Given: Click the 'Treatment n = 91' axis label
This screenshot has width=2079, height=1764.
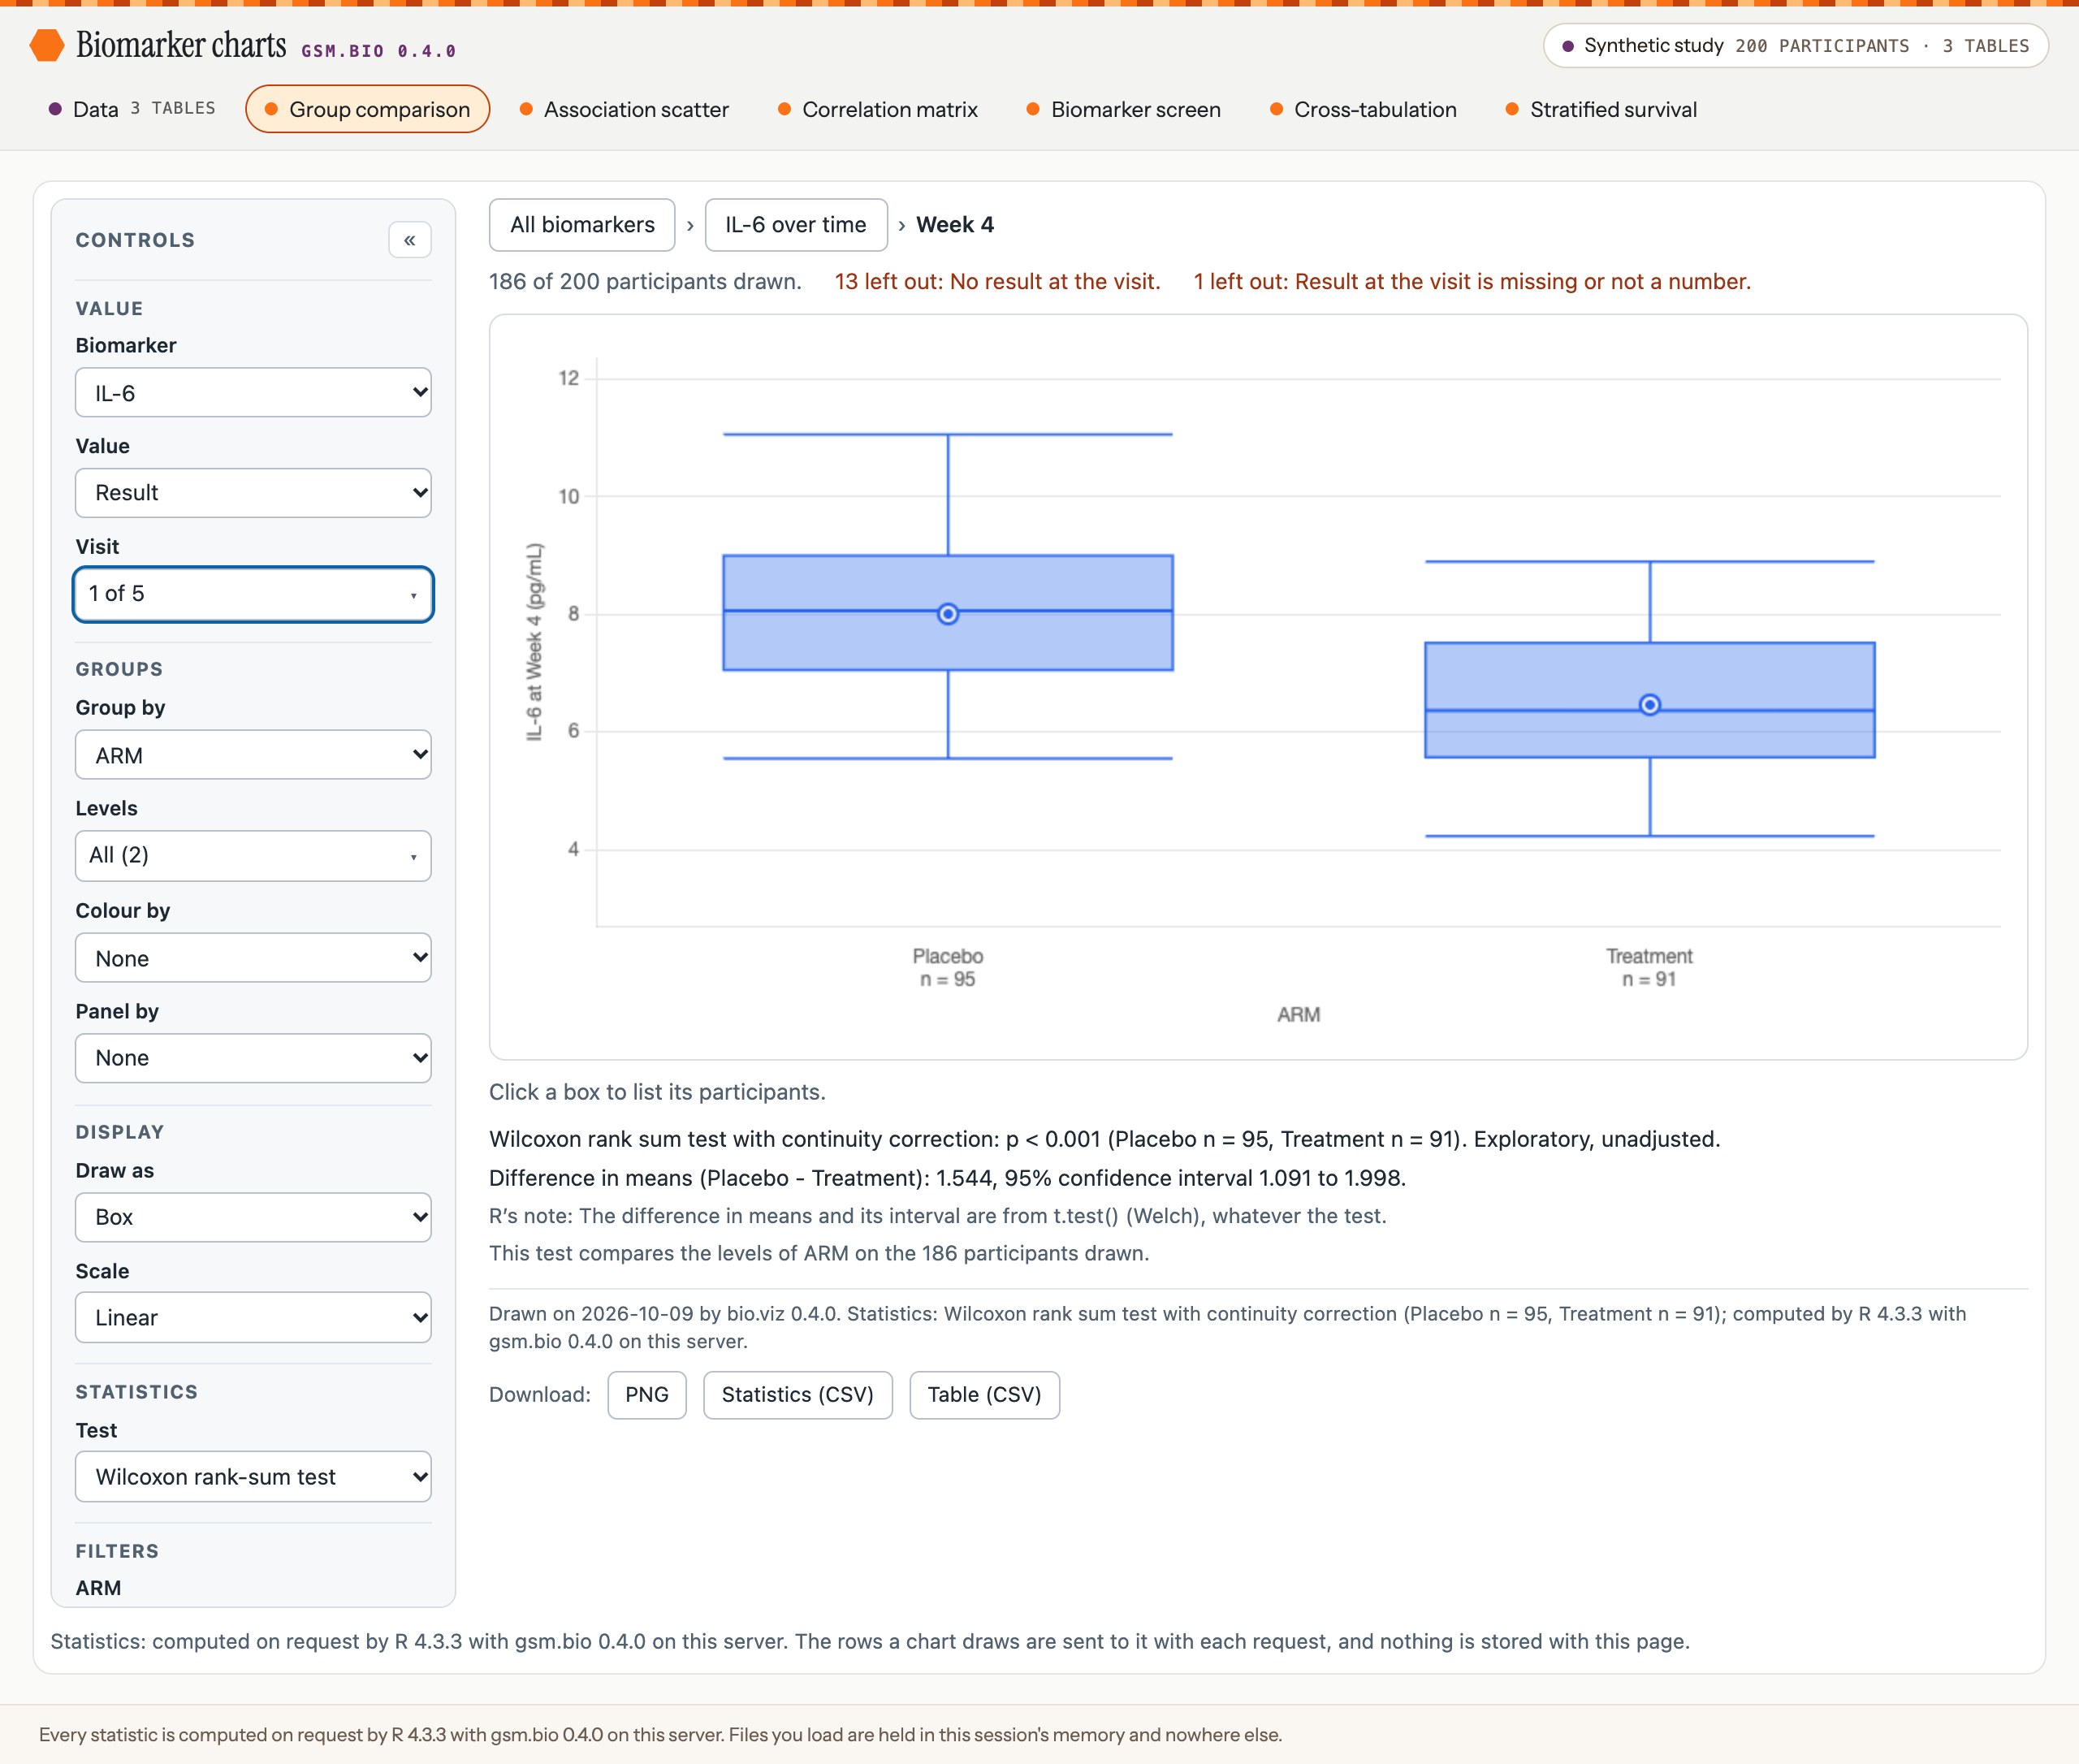Looking at the screenshot, I should pyautogui.click(x=1650, y=968).
